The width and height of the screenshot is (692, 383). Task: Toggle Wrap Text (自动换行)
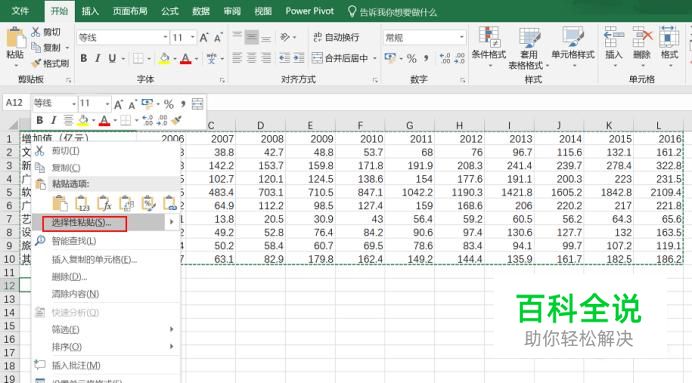336,38
